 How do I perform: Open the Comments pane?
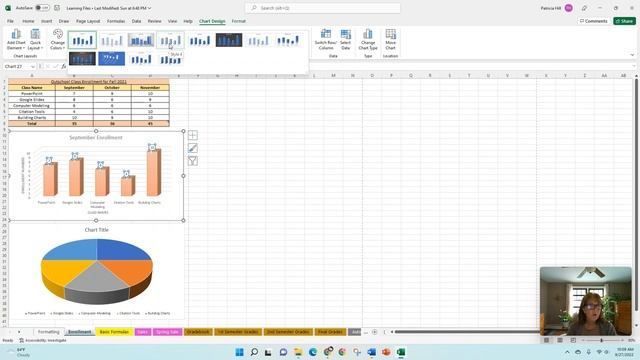593,21
